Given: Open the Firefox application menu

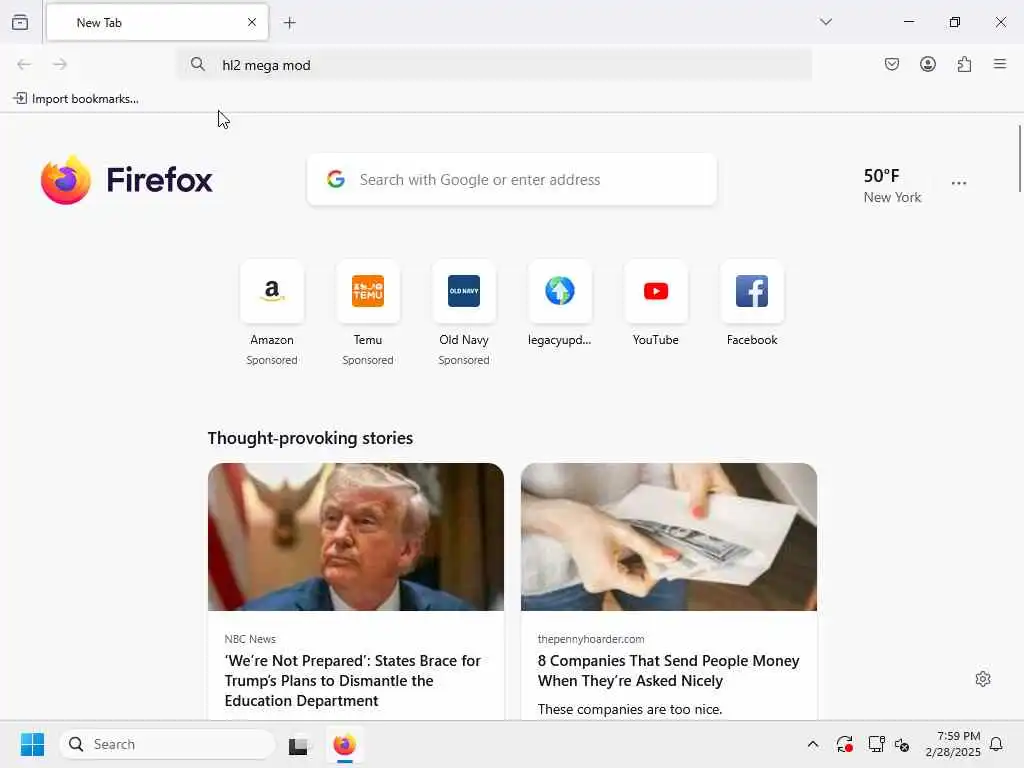Looking at the screenshot, I should pyautogui.click(x=1000, y=64).
